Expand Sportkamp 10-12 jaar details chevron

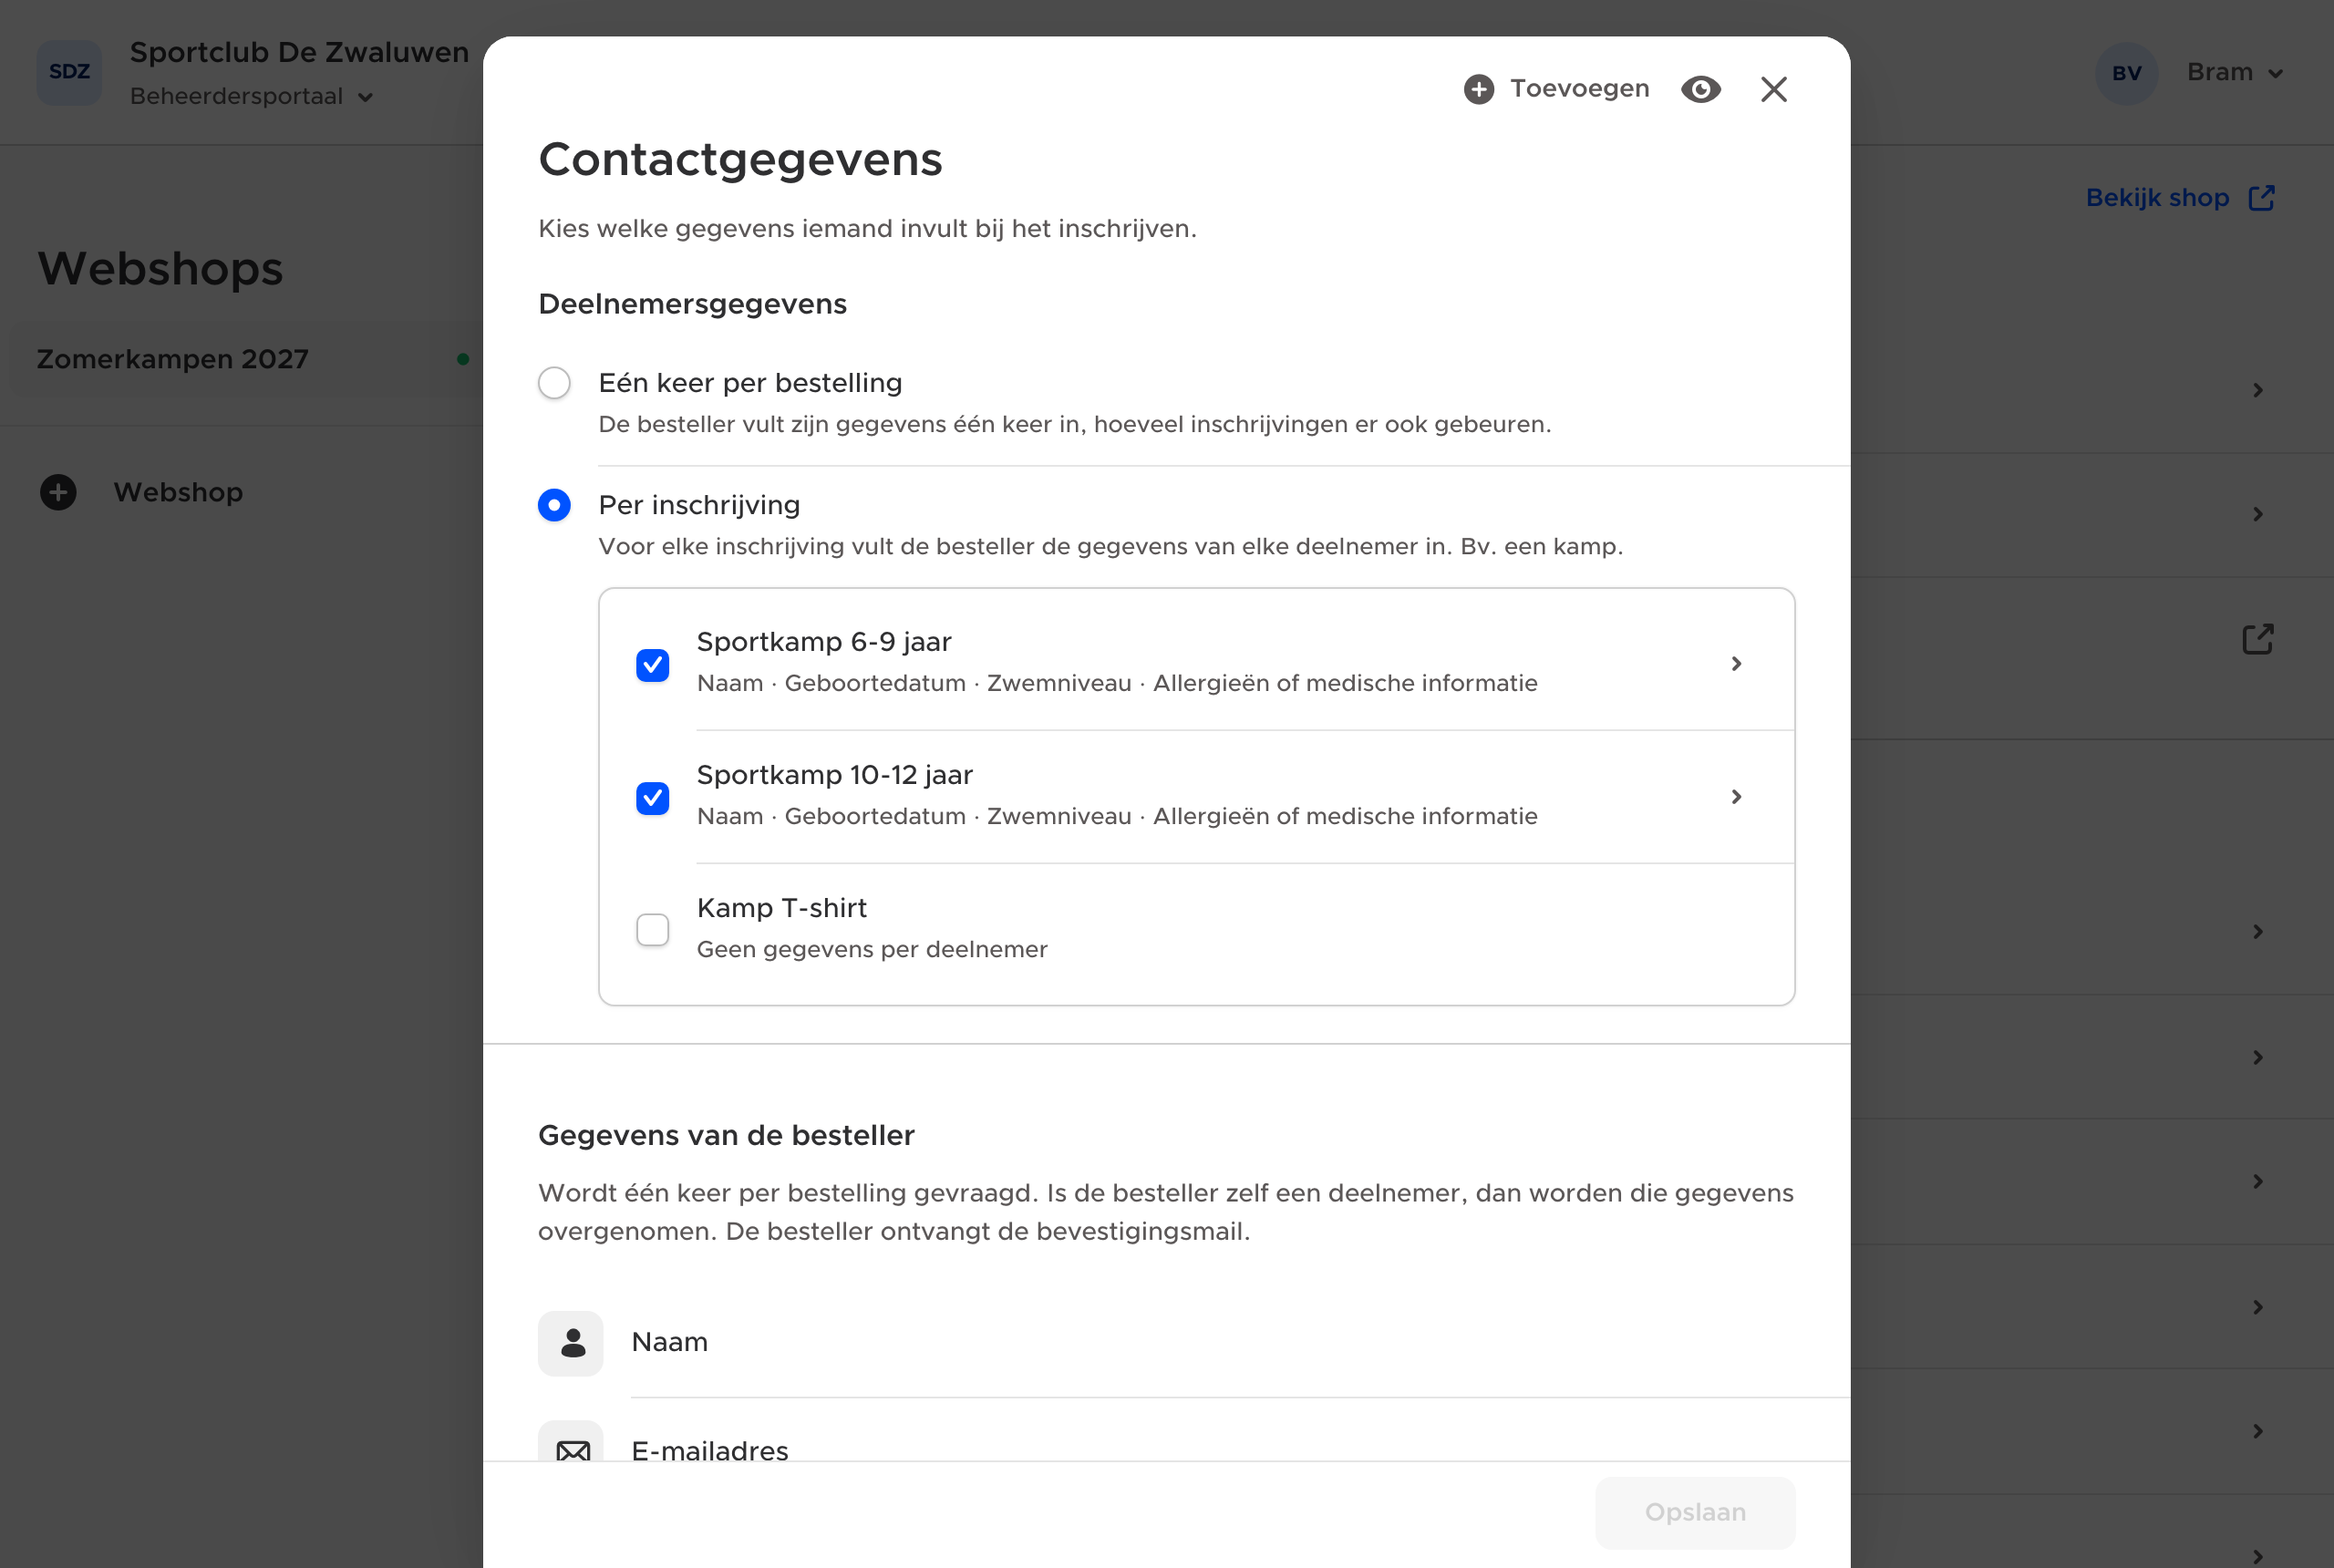1736,797
